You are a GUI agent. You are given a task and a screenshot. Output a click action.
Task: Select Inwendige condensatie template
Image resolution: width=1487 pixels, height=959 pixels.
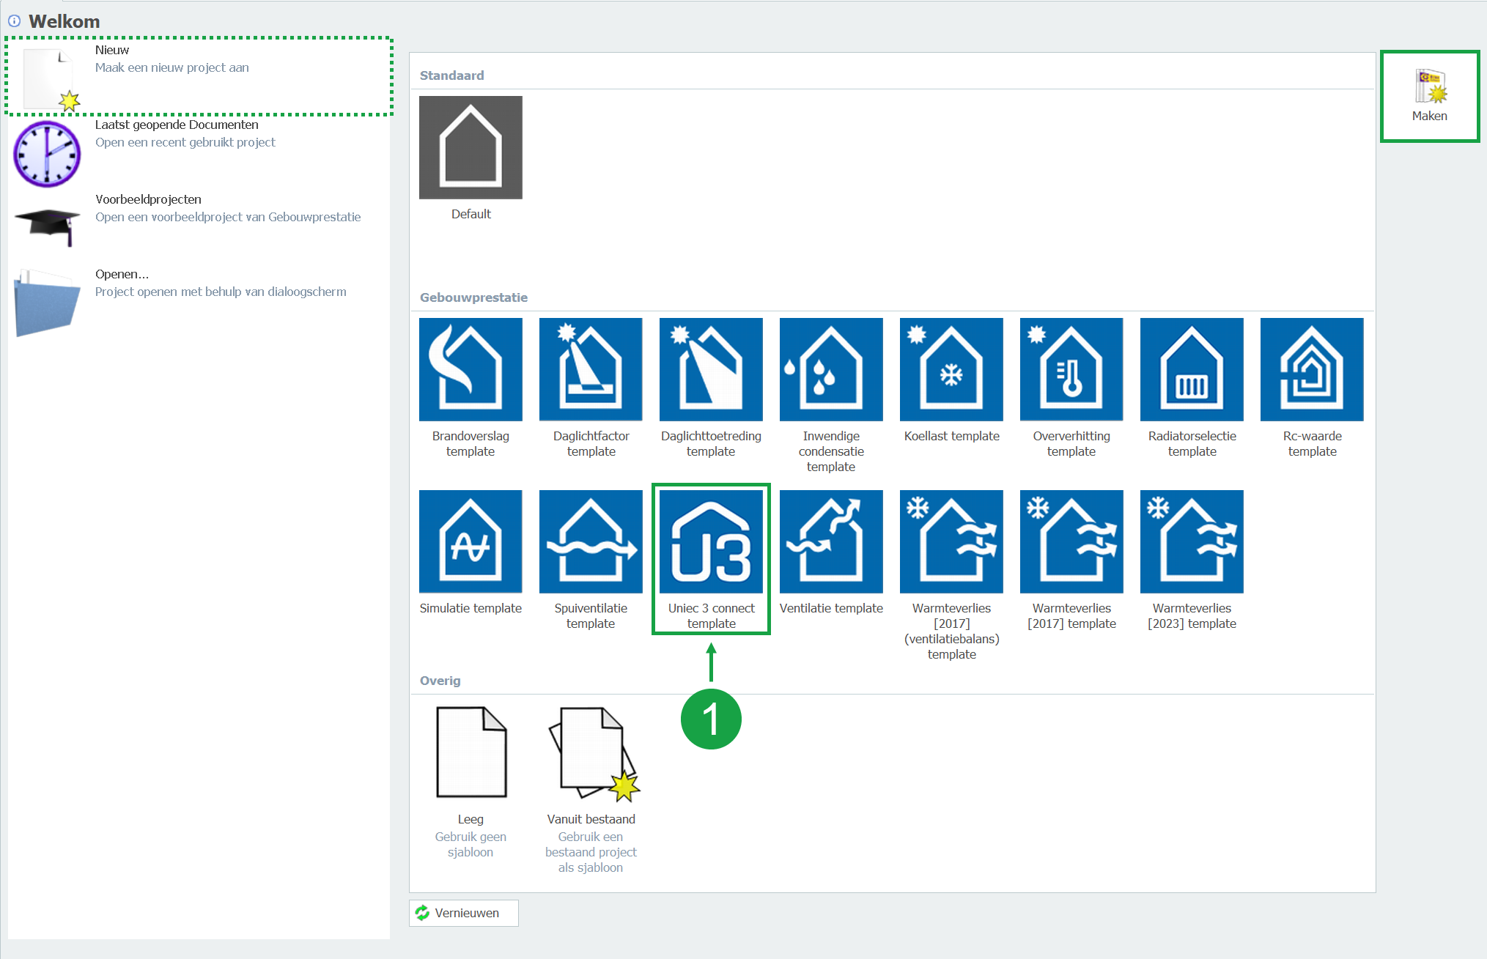point(830,370)
